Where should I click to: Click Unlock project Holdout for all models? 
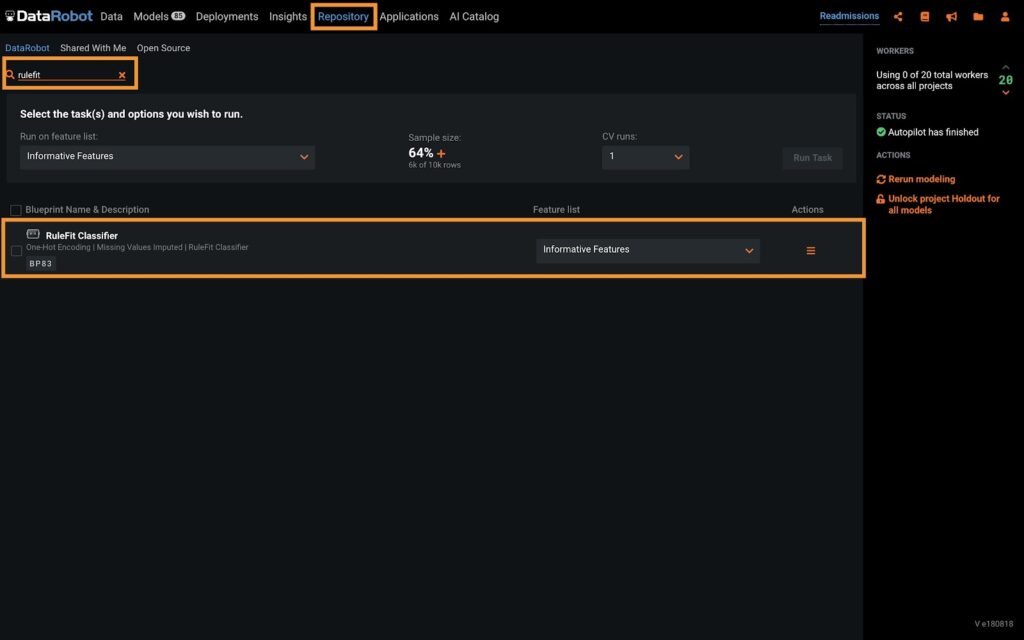[944, 204]
